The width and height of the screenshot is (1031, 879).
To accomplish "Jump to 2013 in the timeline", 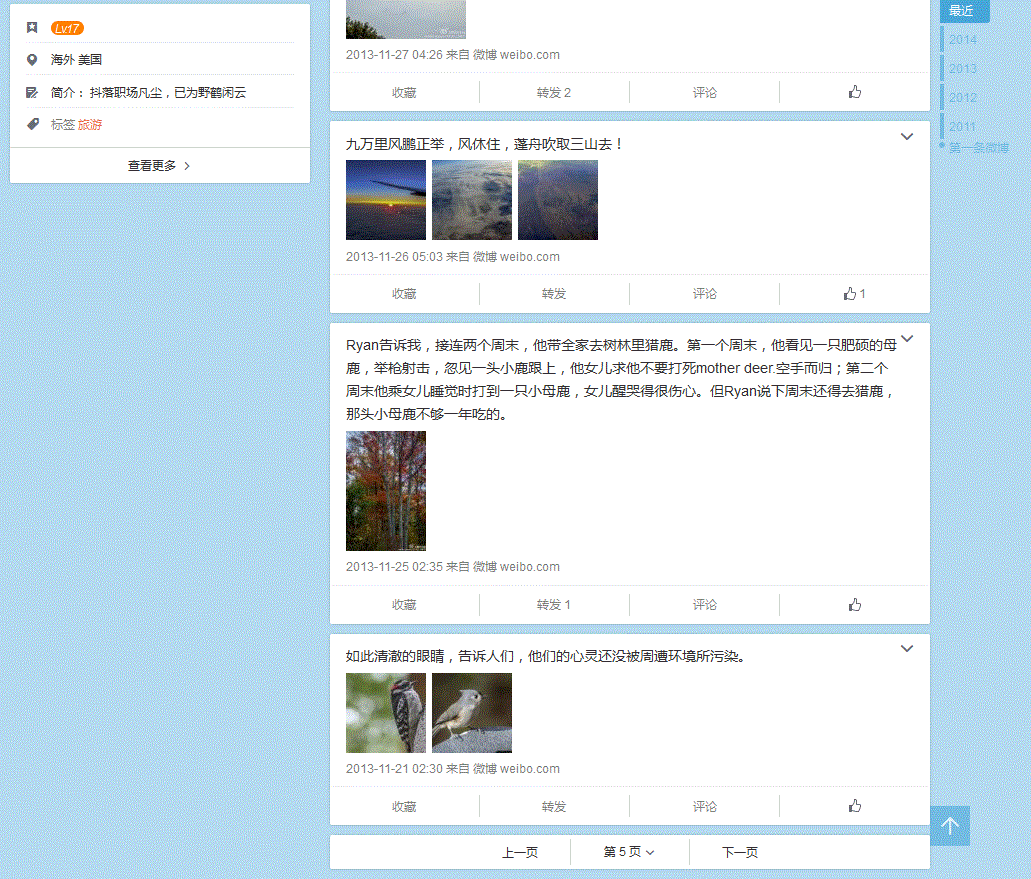I will point(963,68).
